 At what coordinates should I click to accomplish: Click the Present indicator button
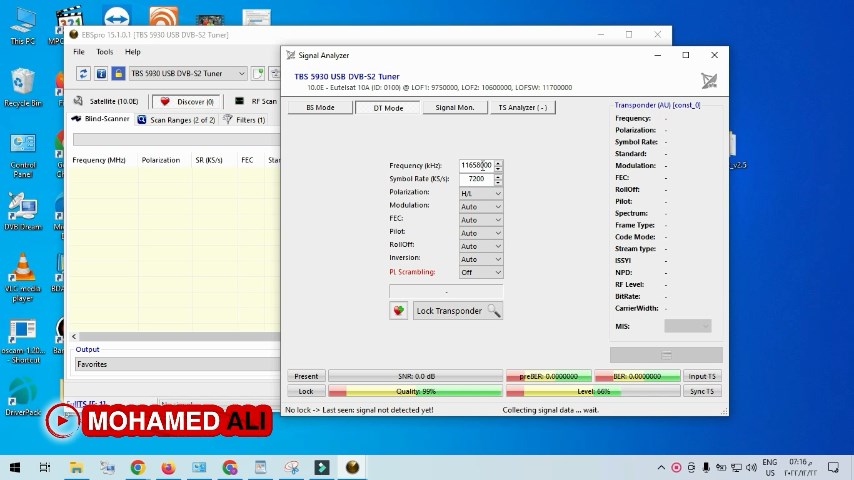306,376
